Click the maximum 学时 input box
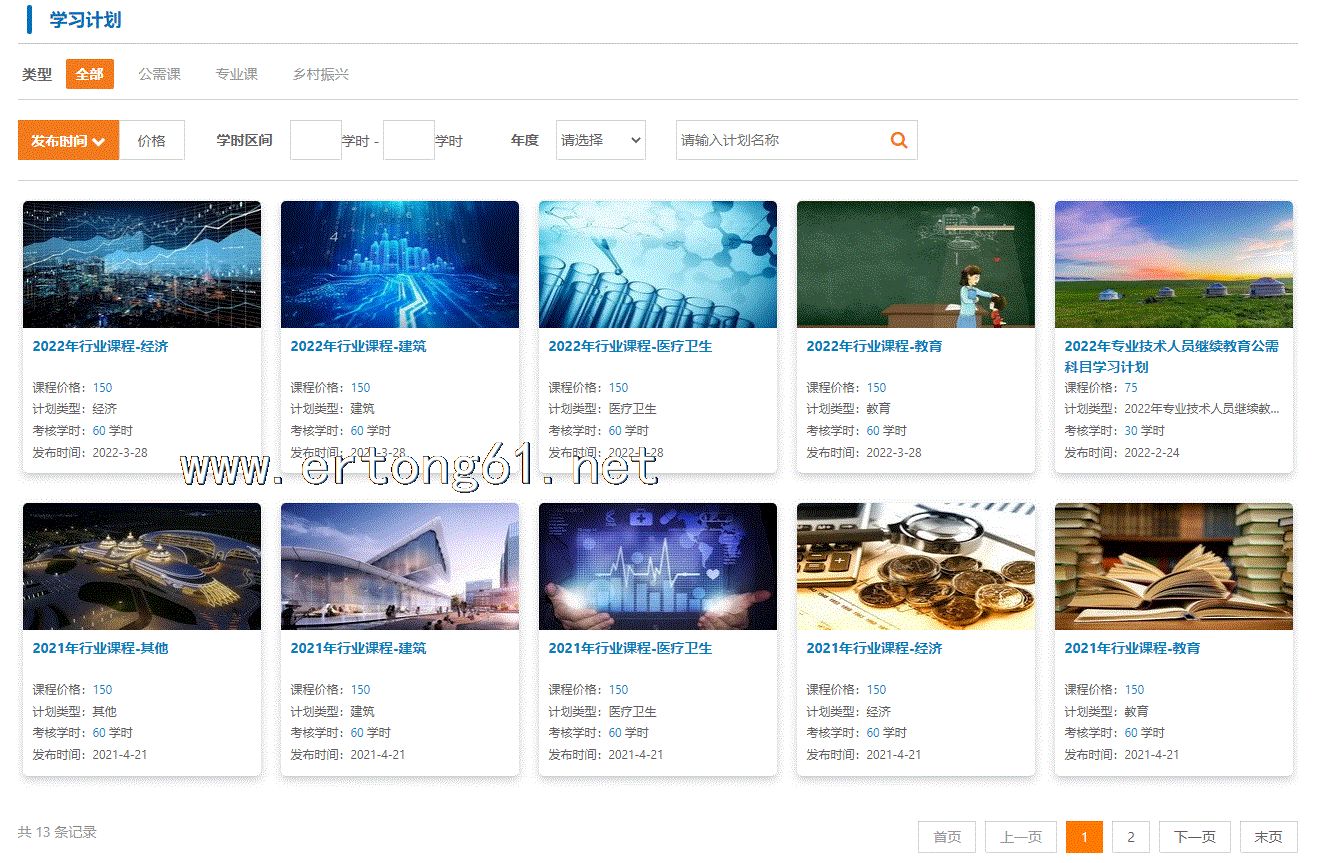The width and height of the screenshot is (1321, 863). click(408, 141)
